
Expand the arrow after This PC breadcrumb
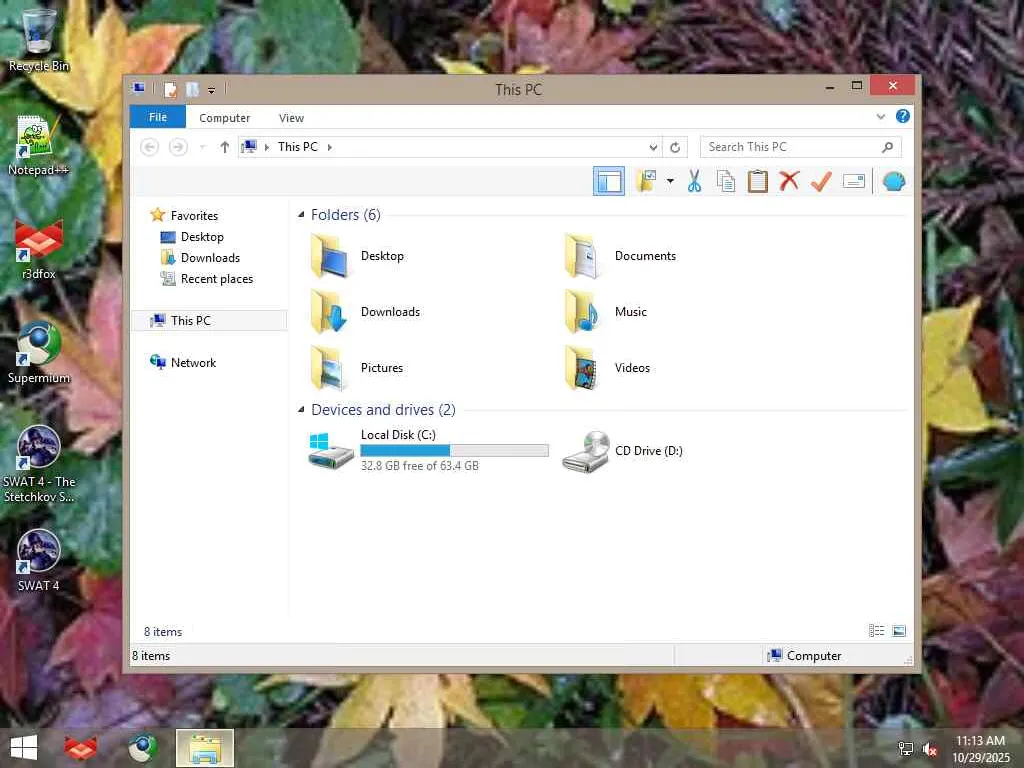(x=329, y=147)
